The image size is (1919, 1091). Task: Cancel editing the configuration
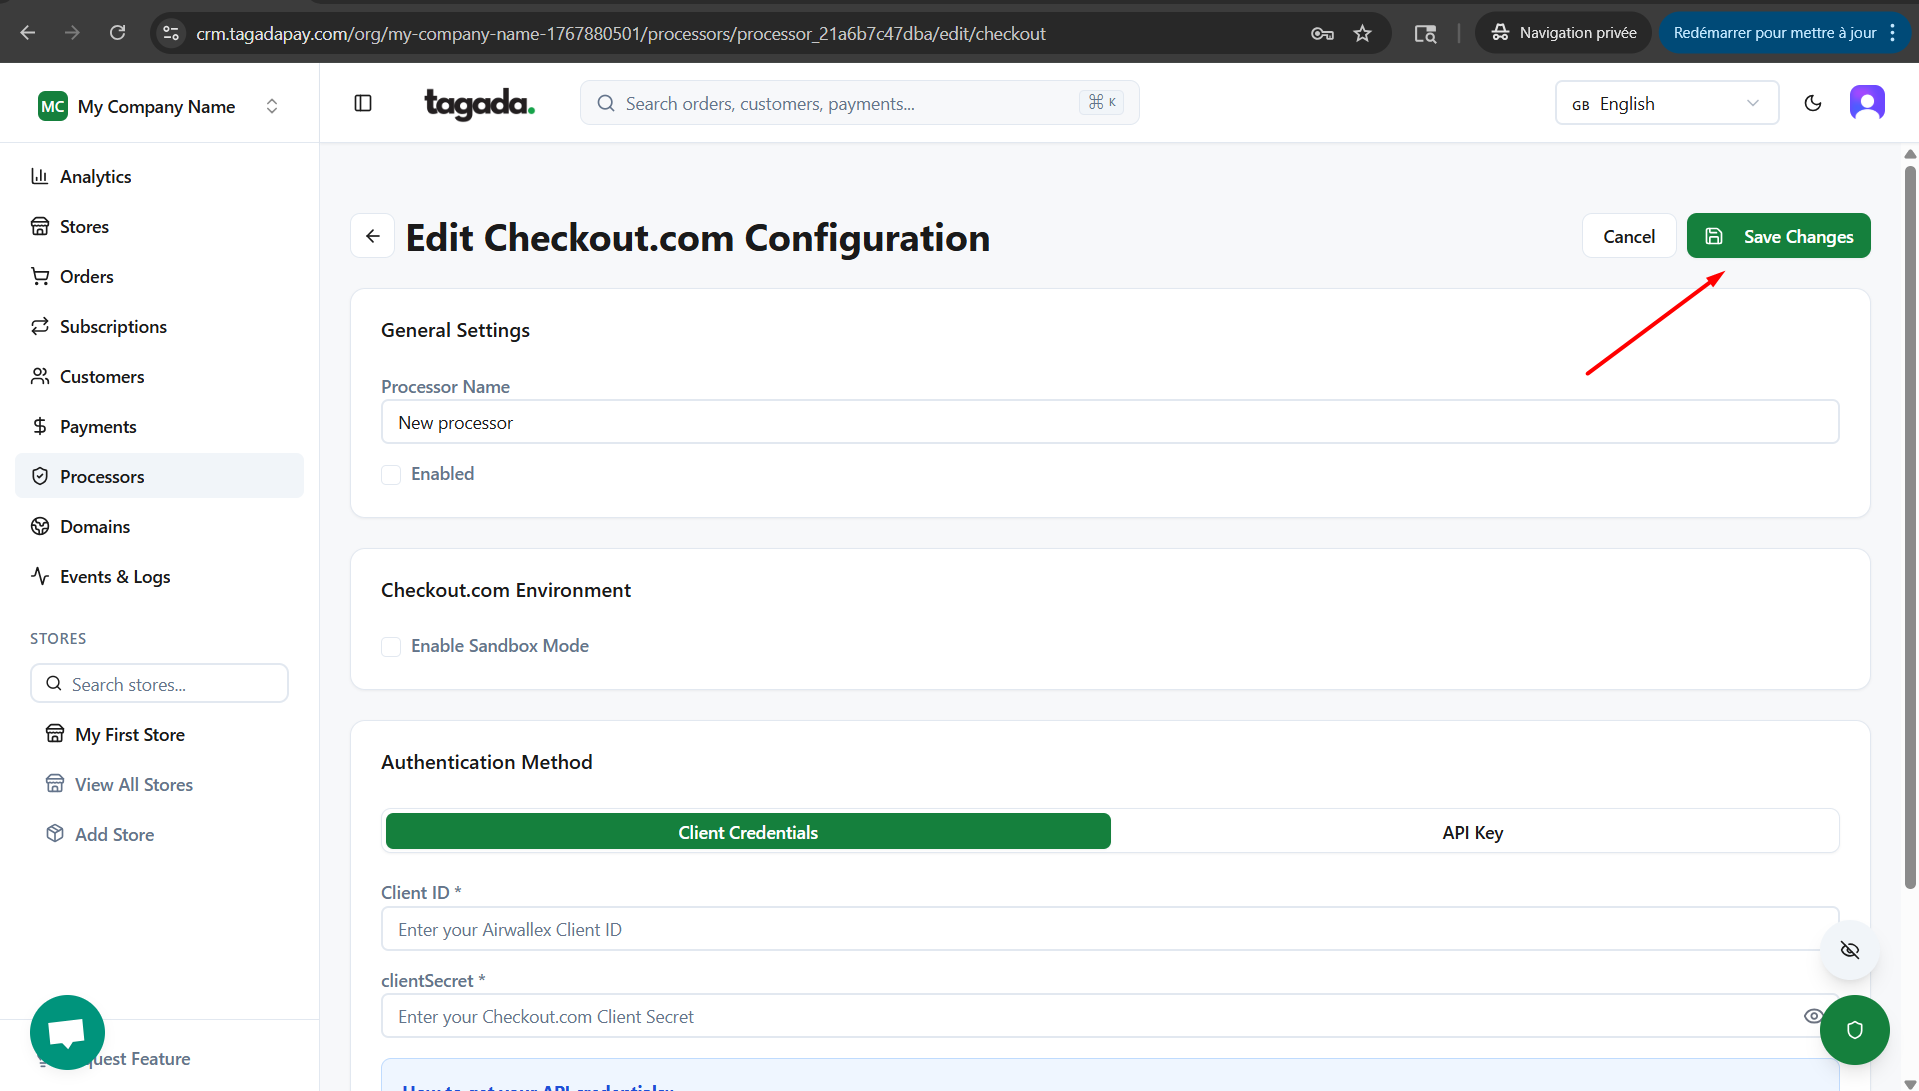click(1628, 236)
